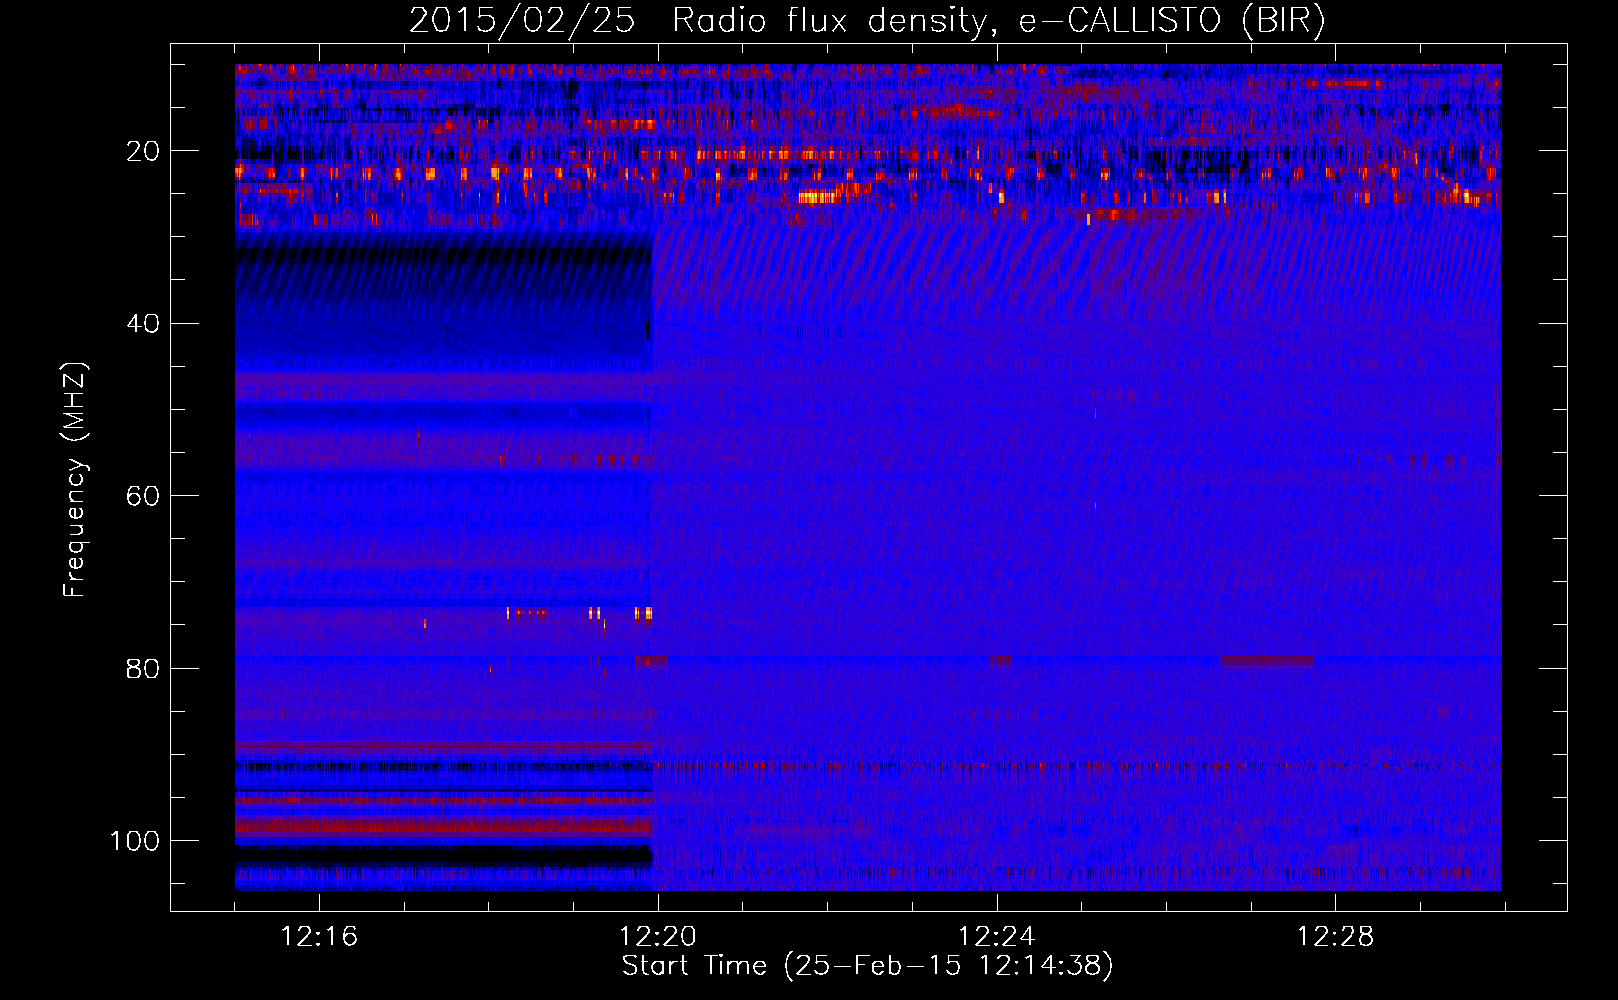
Task: Click the '80' frequency tick label
Action: pyautogui.click(x=143, y=669)
